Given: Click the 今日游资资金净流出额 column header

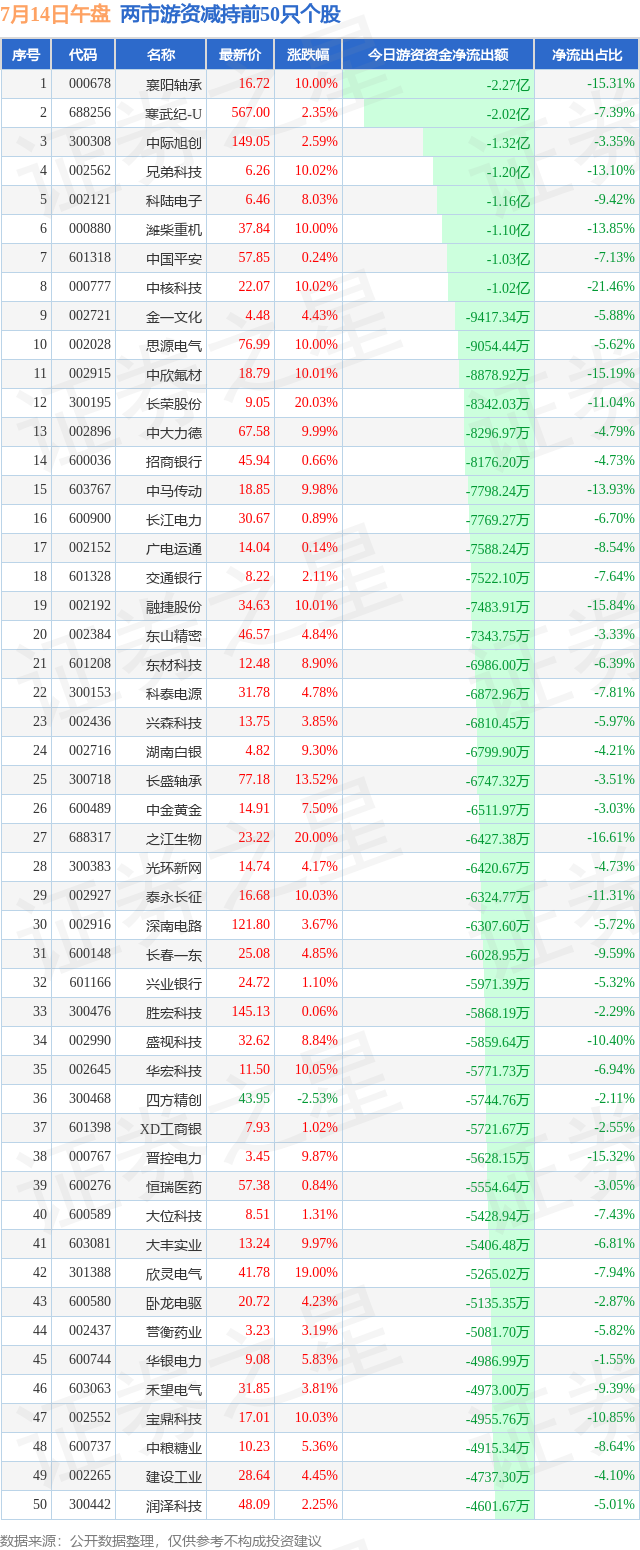Looking at the screenshot, I should [x=438, y=55].
